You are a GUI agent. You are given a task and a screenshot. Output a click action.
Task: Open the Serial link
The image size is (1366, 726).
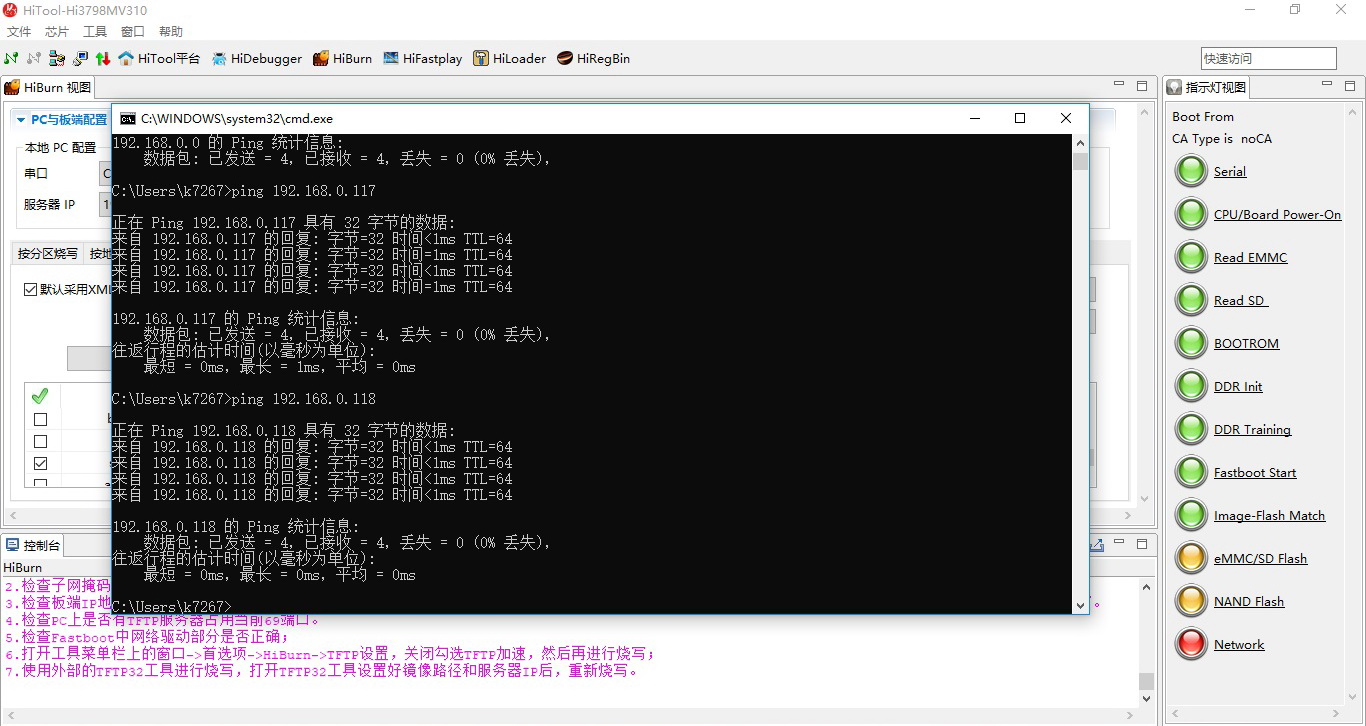click(1230, 172)
